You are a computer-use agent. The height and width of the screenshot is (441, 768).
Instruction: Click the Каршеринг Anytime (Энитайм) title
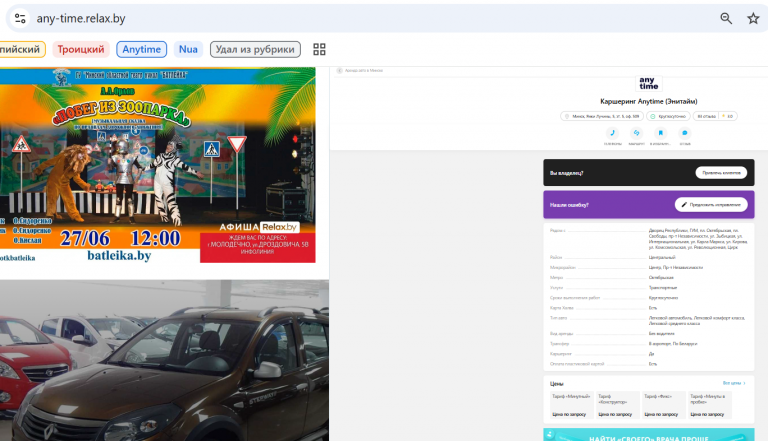coord(648,101)
